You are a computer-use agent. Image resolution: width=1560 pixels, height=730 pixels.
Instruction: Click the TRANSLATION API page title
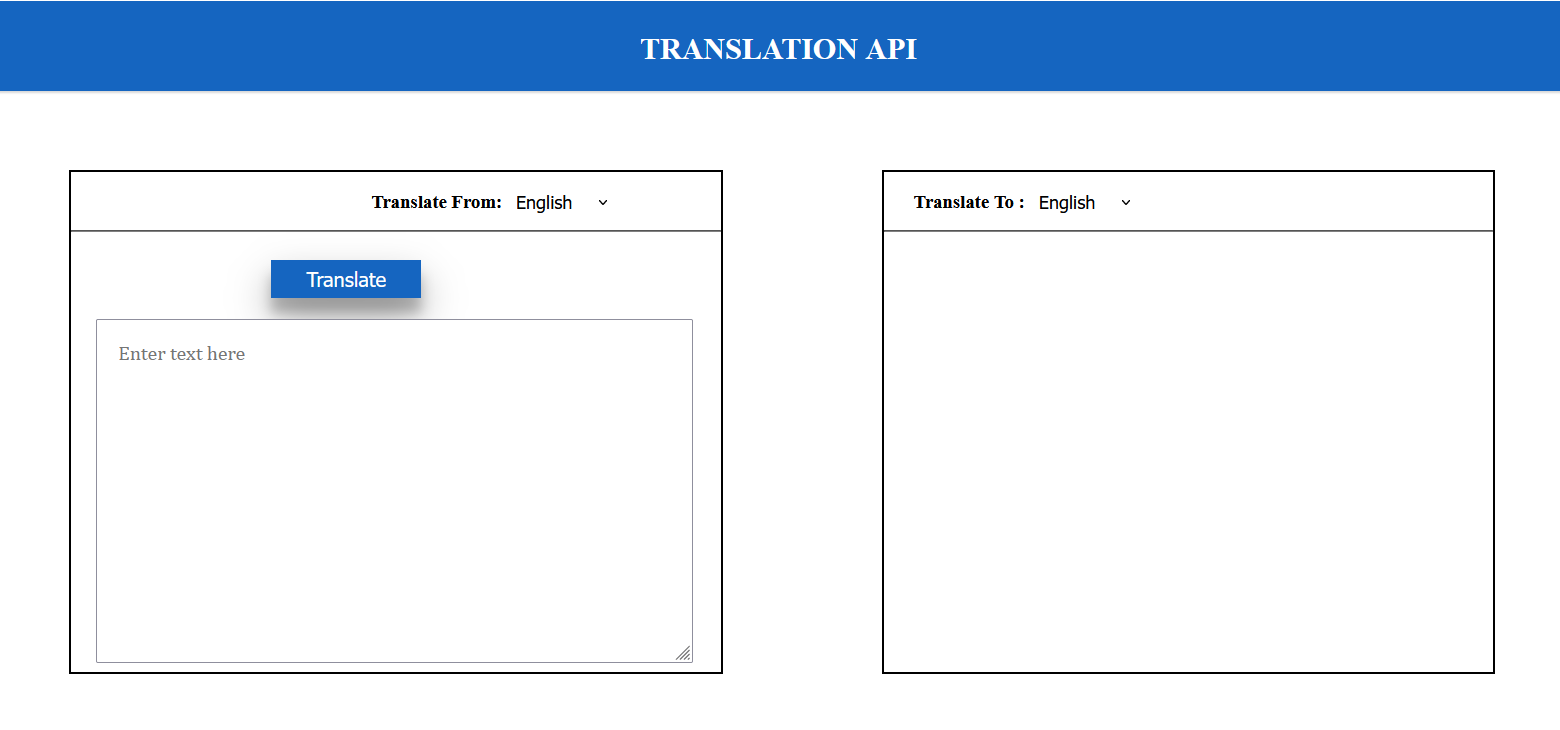coord(779,48)
